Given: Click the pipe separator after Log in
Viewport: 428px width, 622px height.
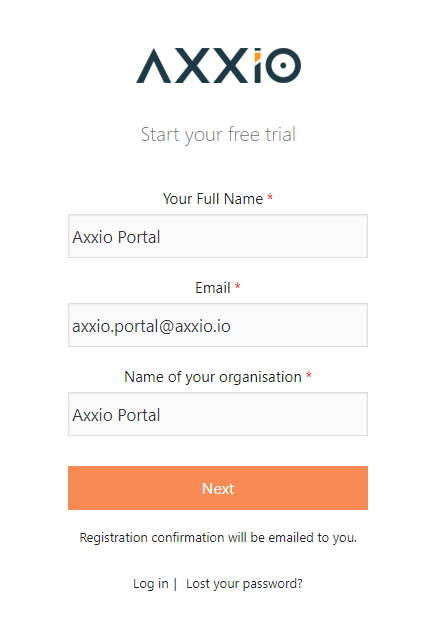Looking at the screenshot, I should pos(175,584).
